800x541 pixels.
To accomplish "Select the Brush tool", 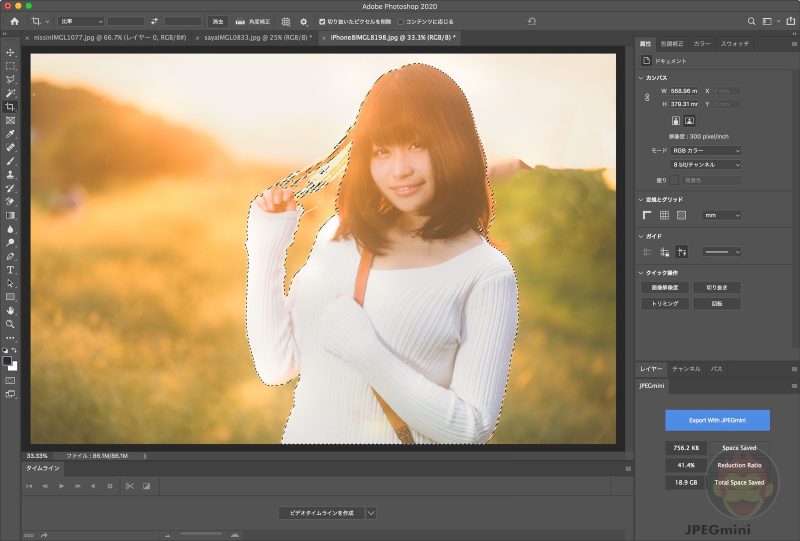I will click(x=10, y=161).
